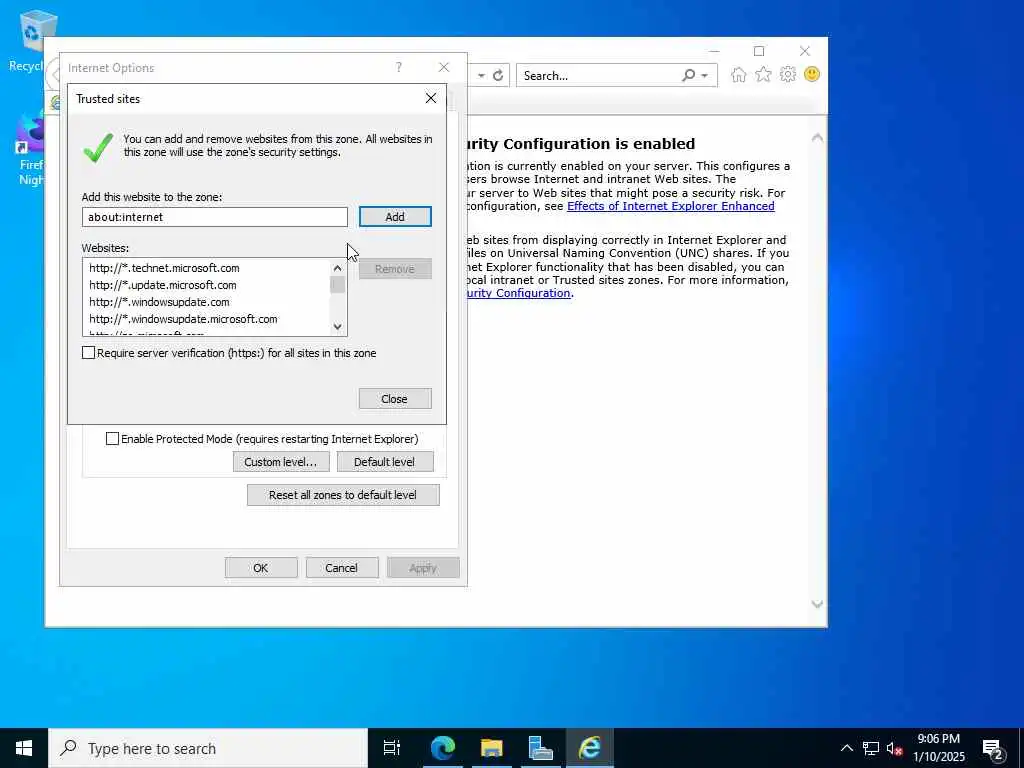Click the Refresh icon in address bar
Viewport: 1024px width, 768px height.
pyautogui.click(x=498, y=76)
